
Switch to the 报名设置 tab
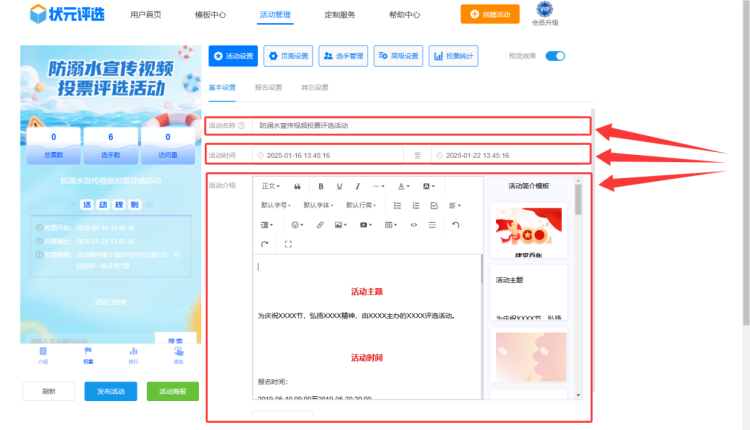click(268, 87)
